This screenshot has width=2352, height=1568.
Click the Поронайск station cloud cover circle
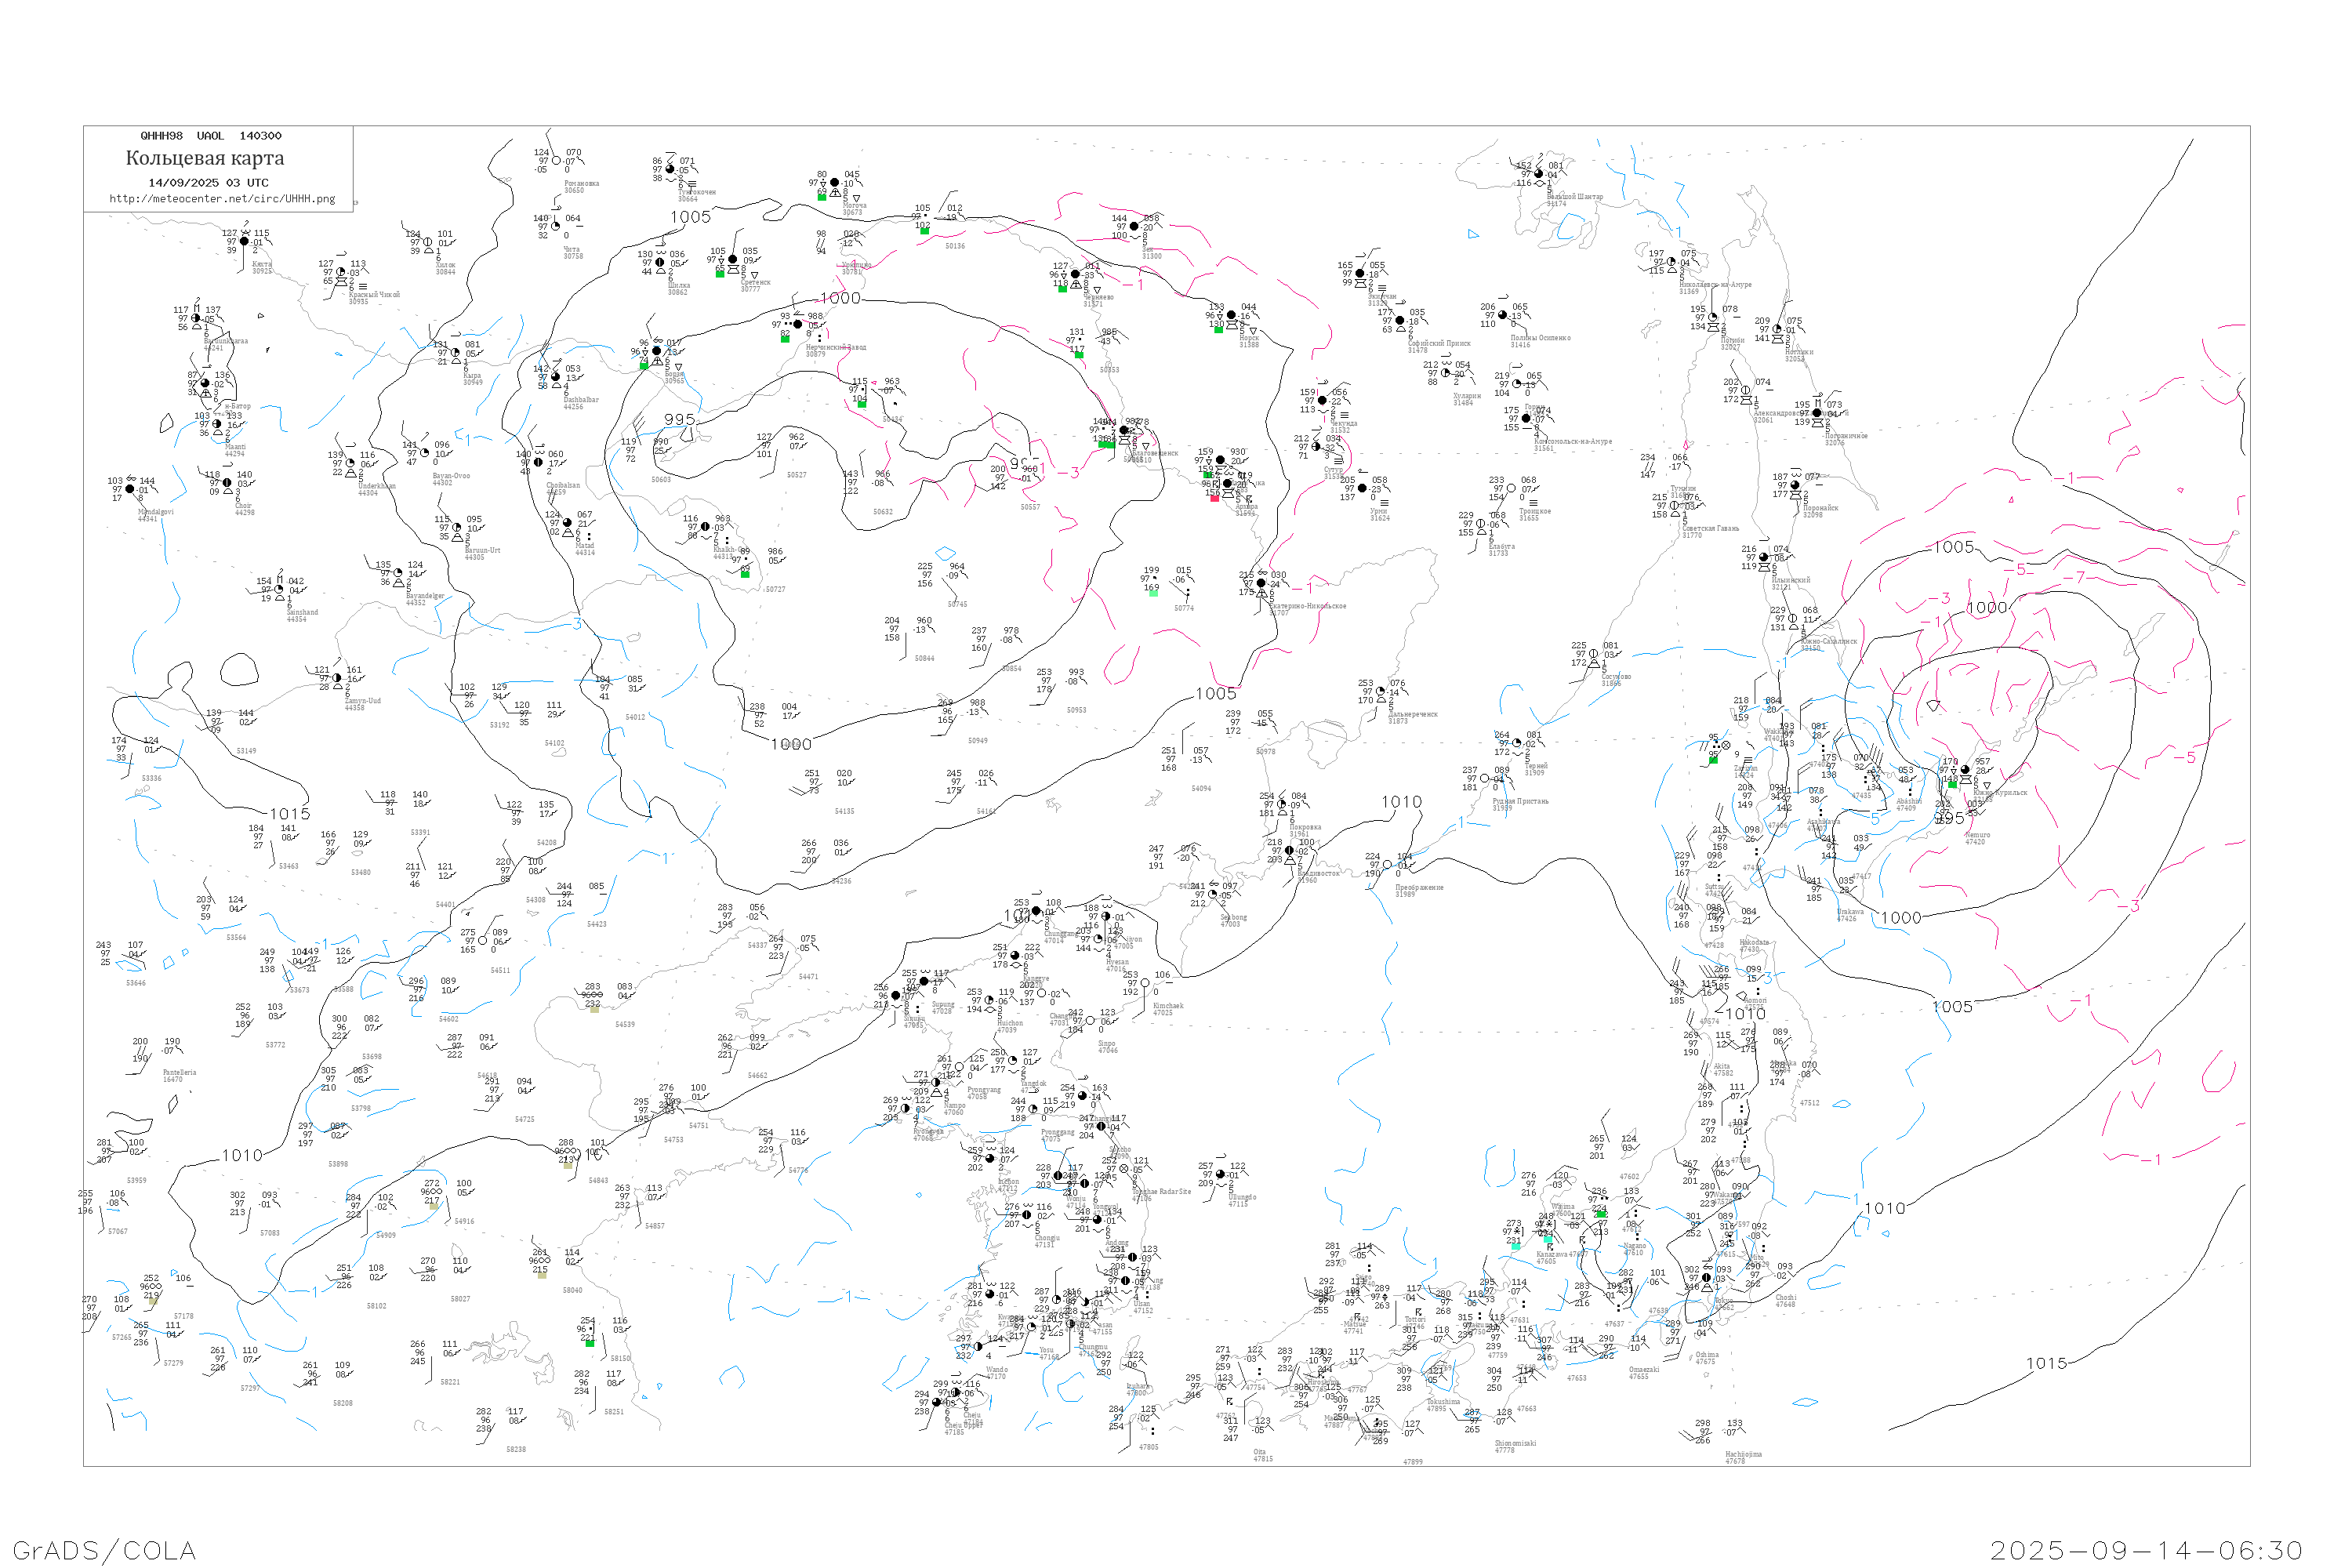pyautogui.click(x=1795, y=485)
